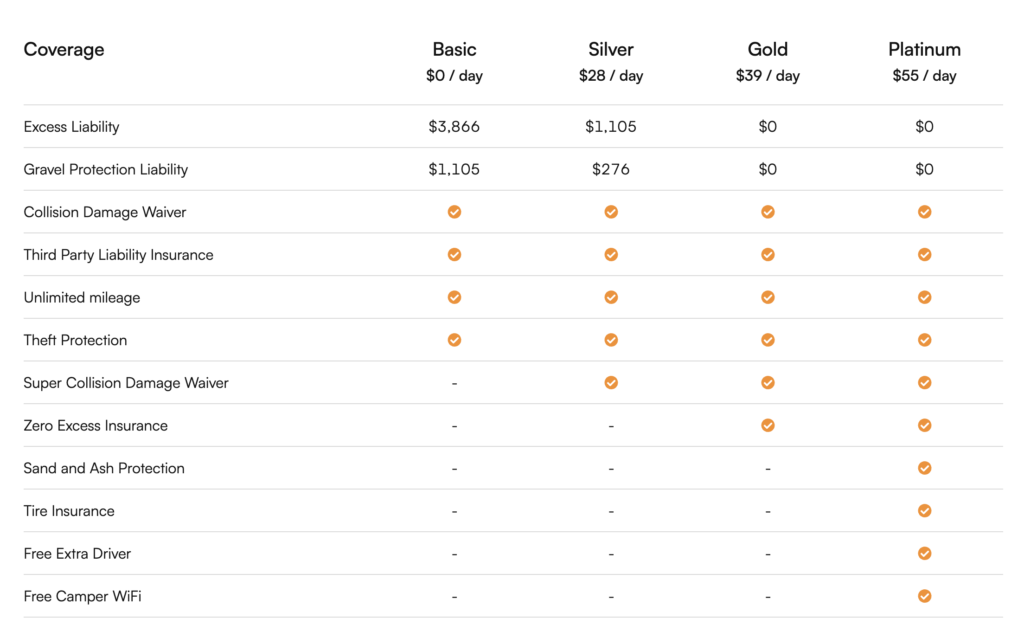Screen dimensions: 1024x638
Task: Click Platinum Sand and Ash Protection checkmark
Action: coord(925,468)
